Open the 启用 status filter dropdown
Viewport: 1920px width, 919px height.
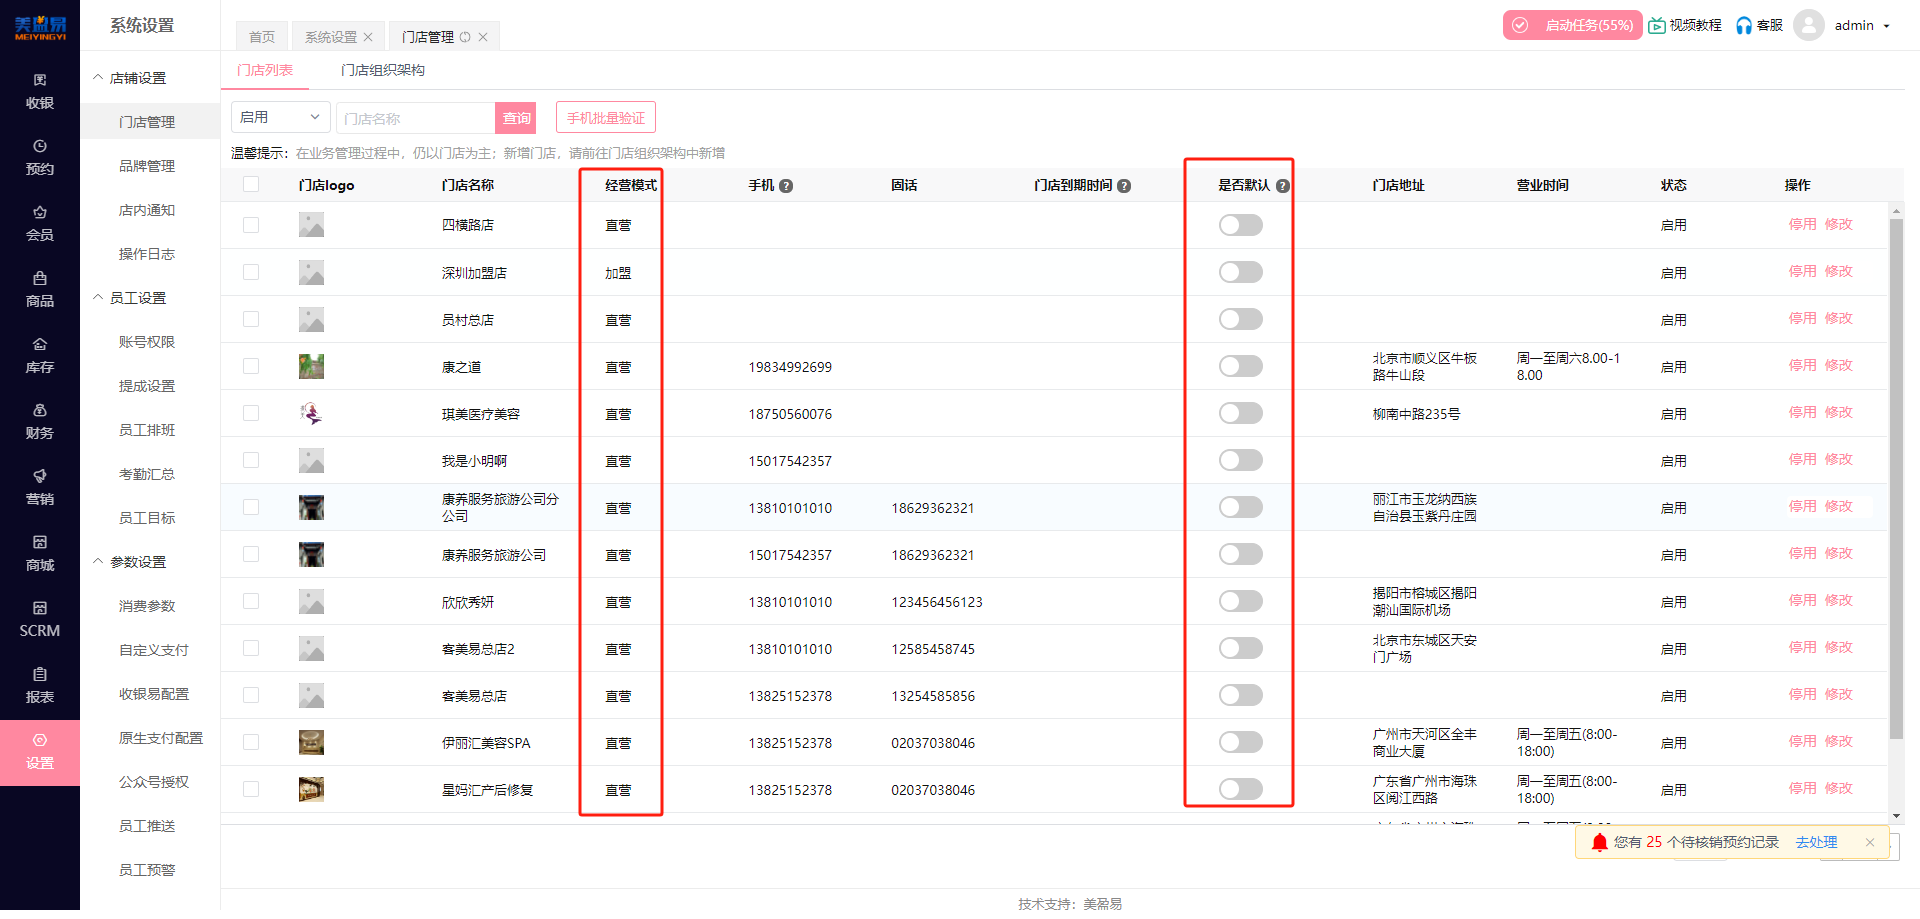click(281, 117)
